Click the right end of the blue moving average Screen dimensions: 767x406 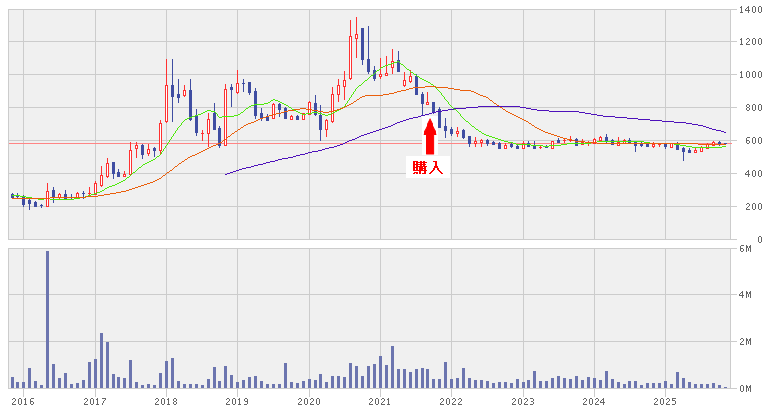click(725, 132)
